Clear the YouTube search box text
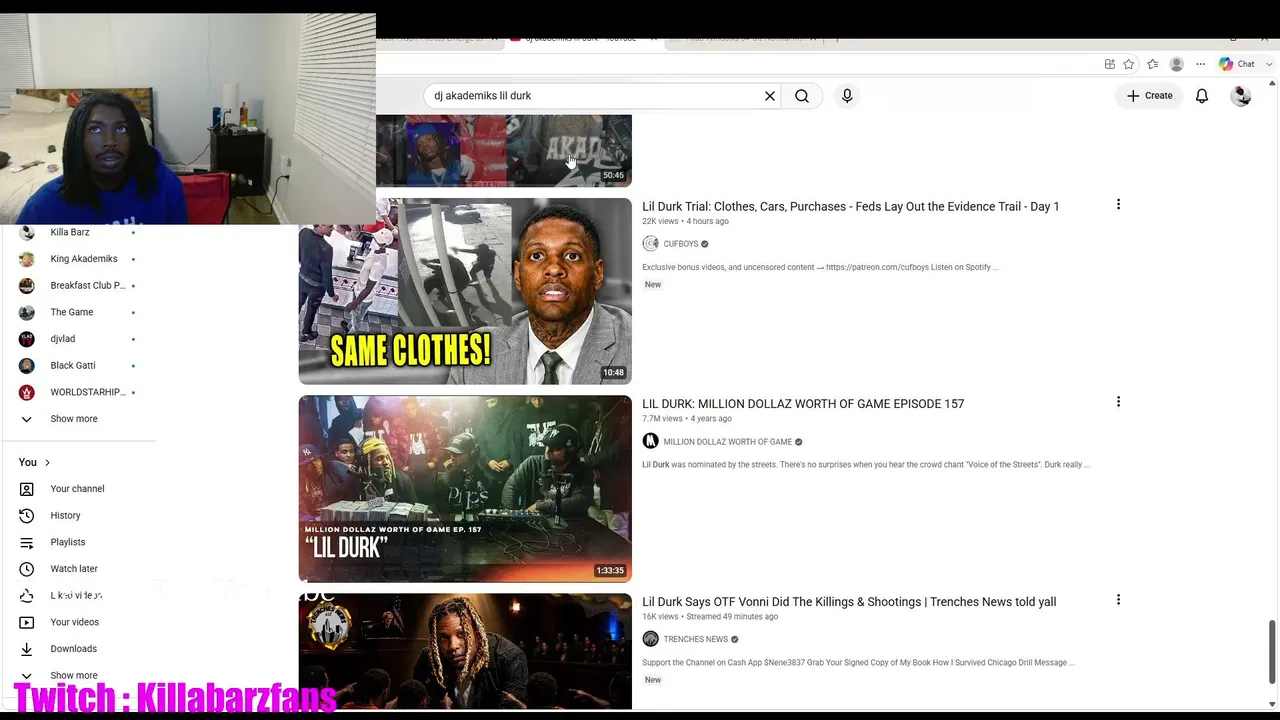Image resolution: width=1280 pixels, height=720 pixels. click(x=770, y=96)
